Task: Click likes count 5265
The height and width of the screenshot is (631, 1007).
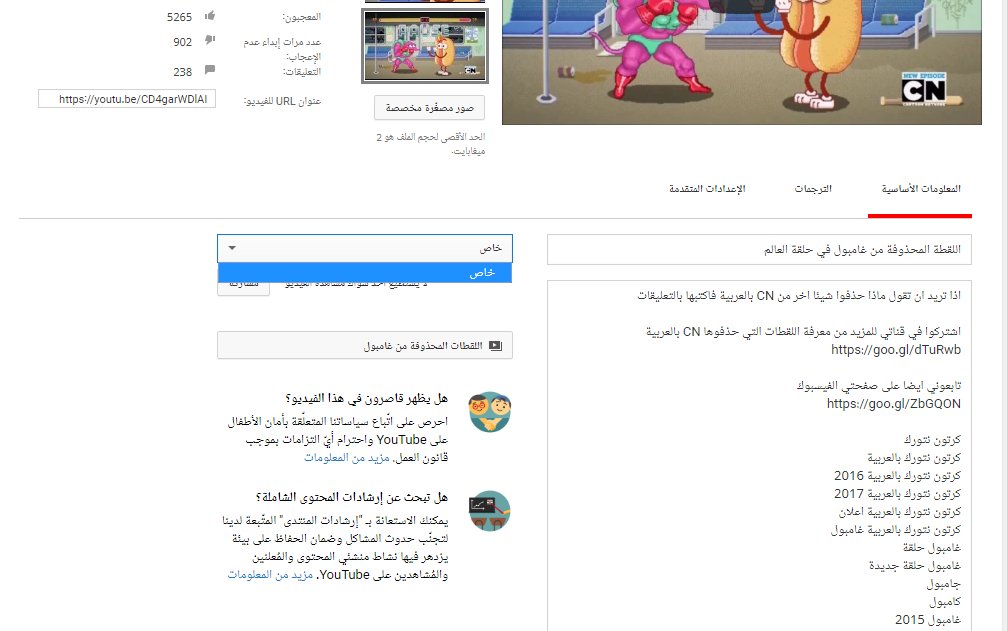Action: click(179, 17)
